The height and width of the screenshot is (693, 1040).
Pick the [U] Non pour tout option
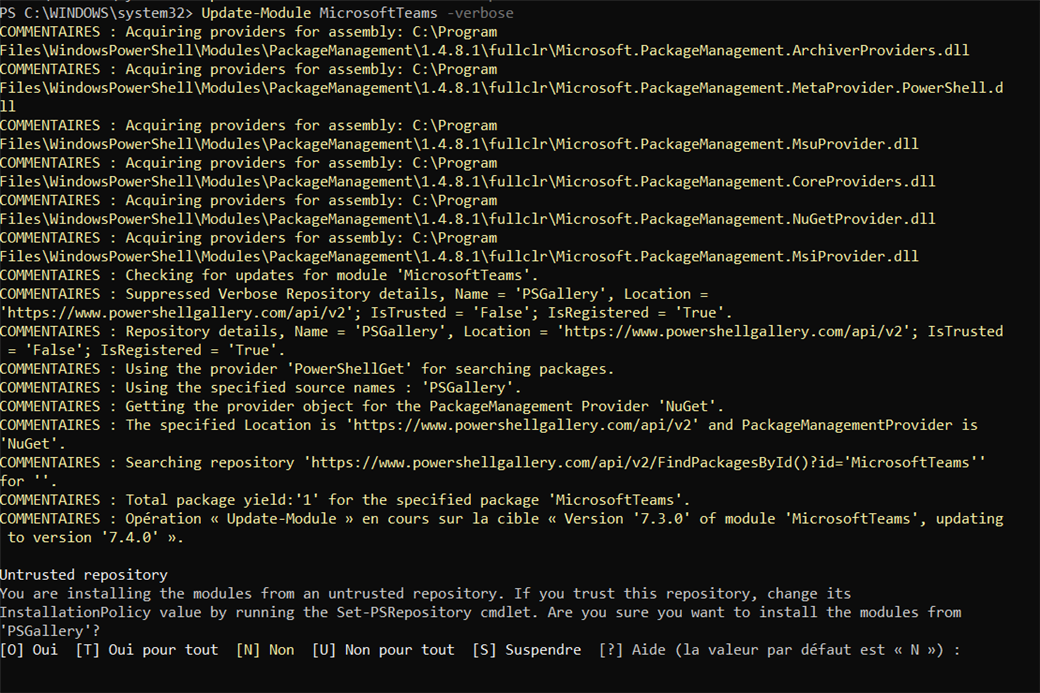(383, 650)
